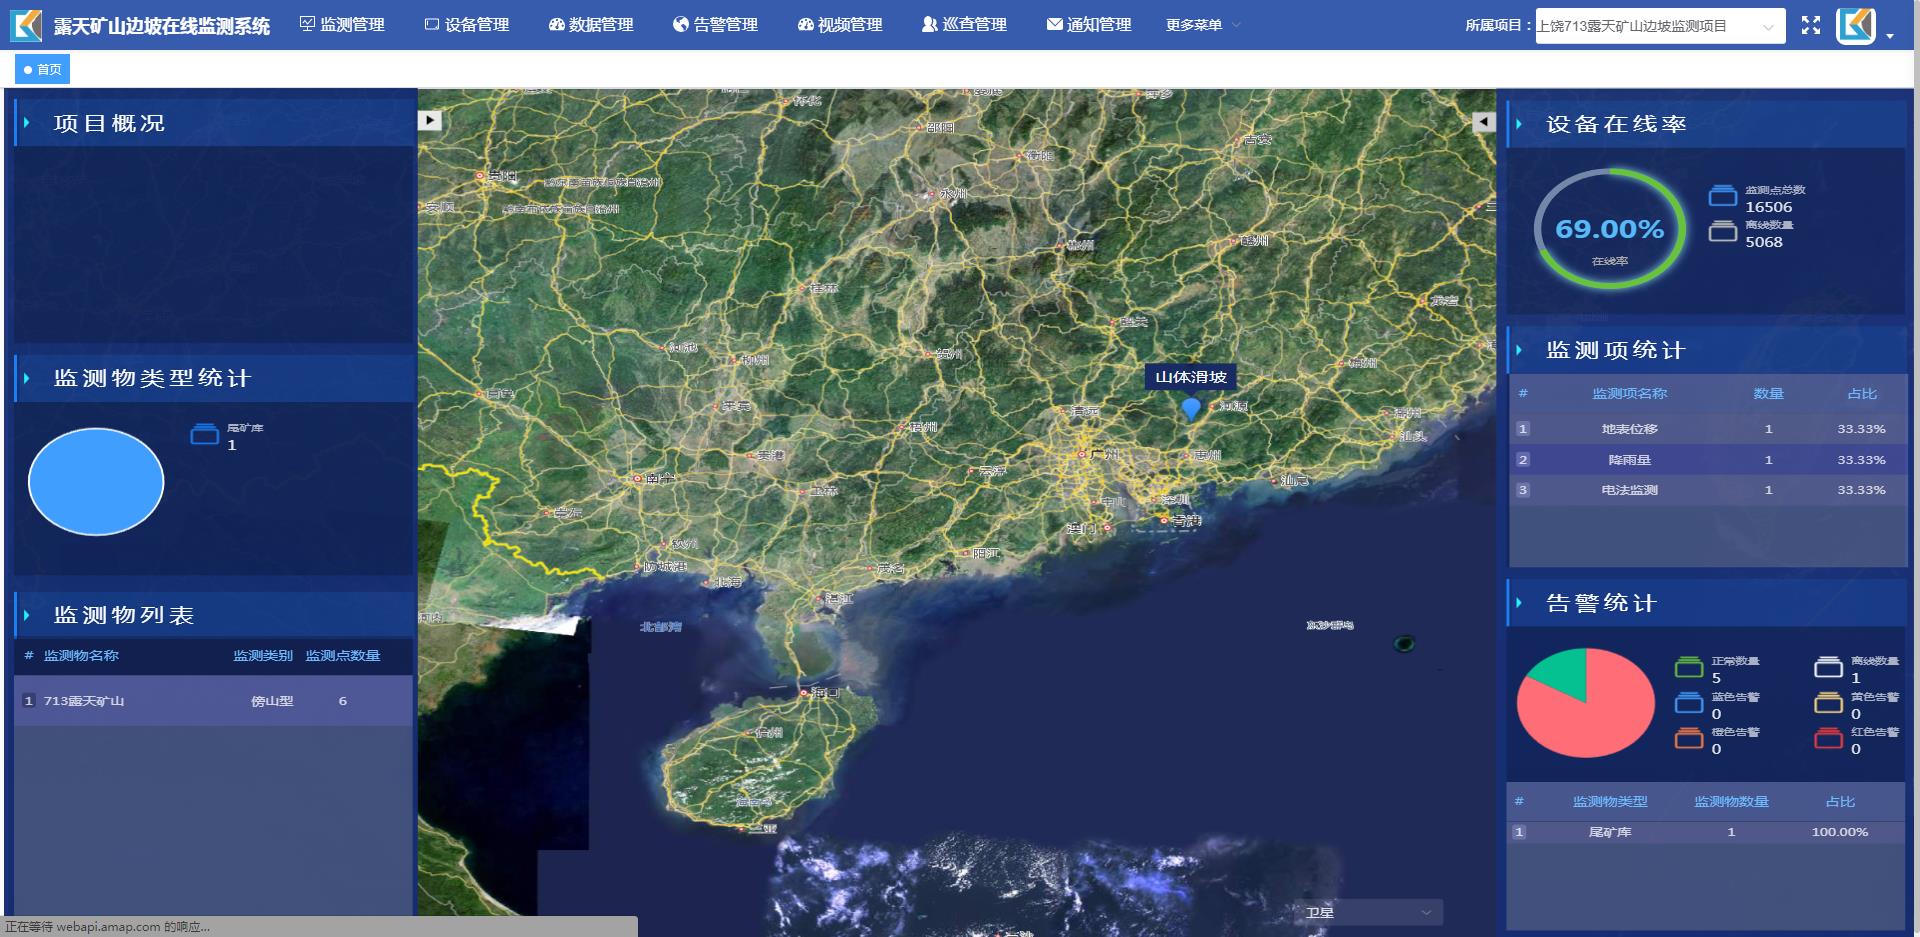Open the 卫星 map type dropdown
This screenshot has width=1920, height=937.
[x=1369, y=912]
